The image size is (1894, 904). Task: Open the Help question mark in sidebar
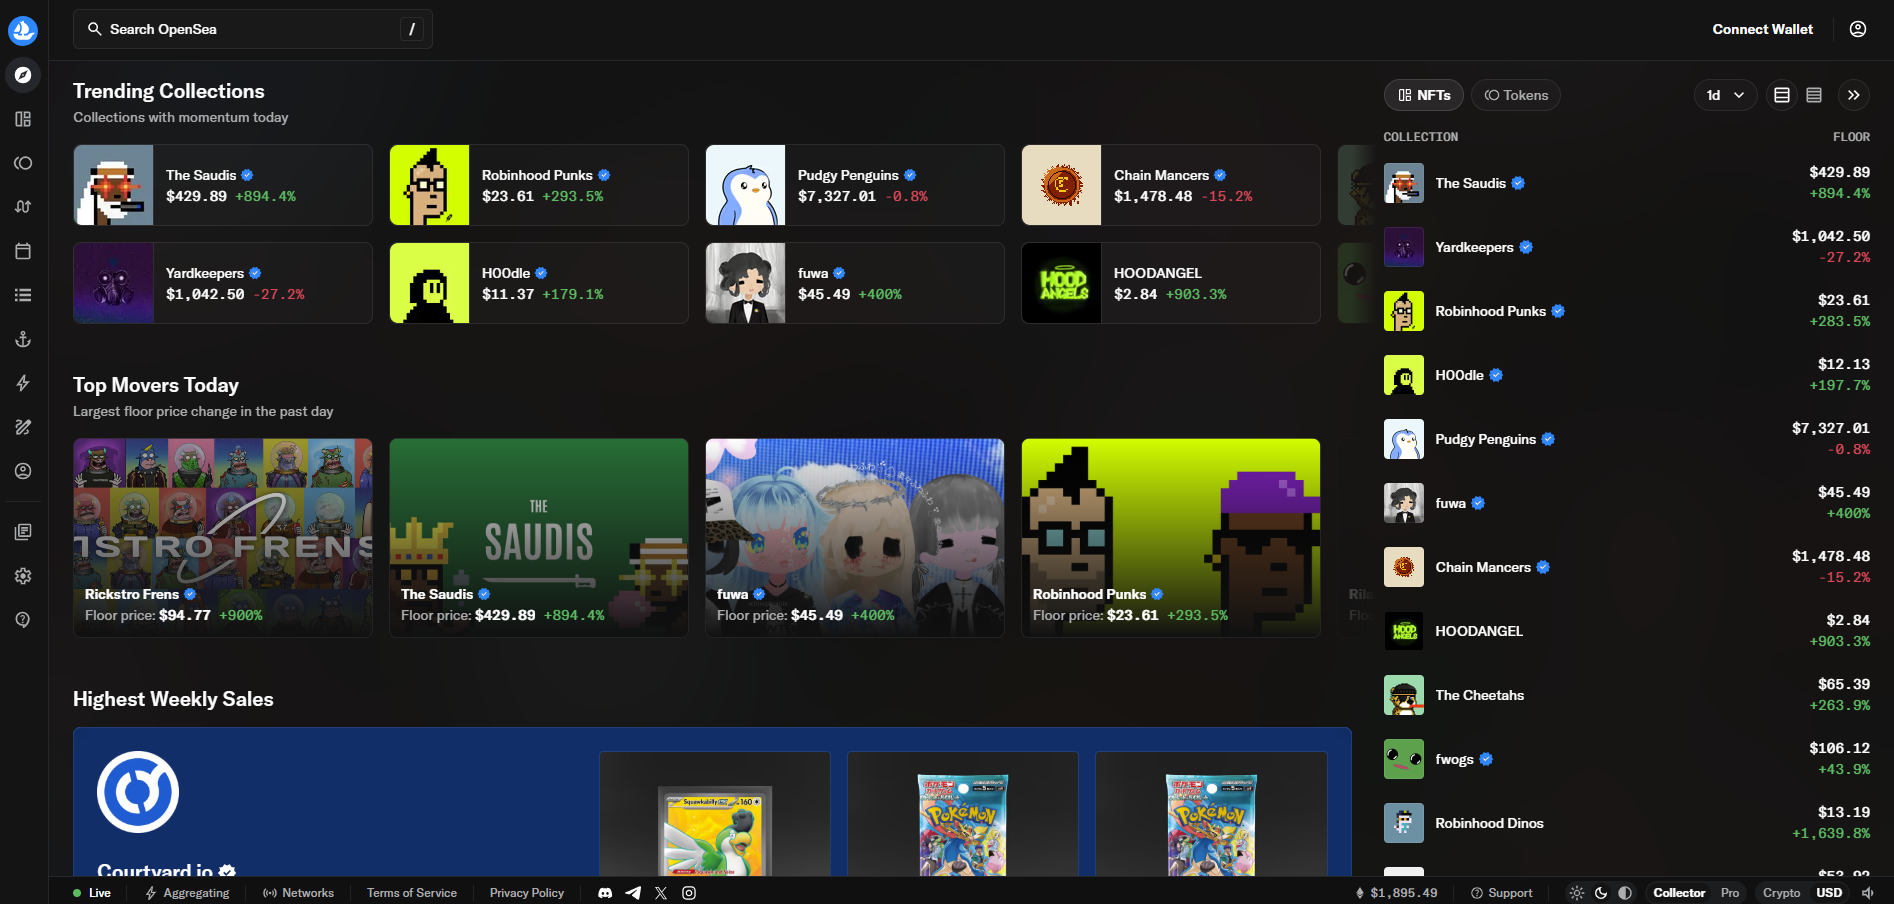point(23,620)
